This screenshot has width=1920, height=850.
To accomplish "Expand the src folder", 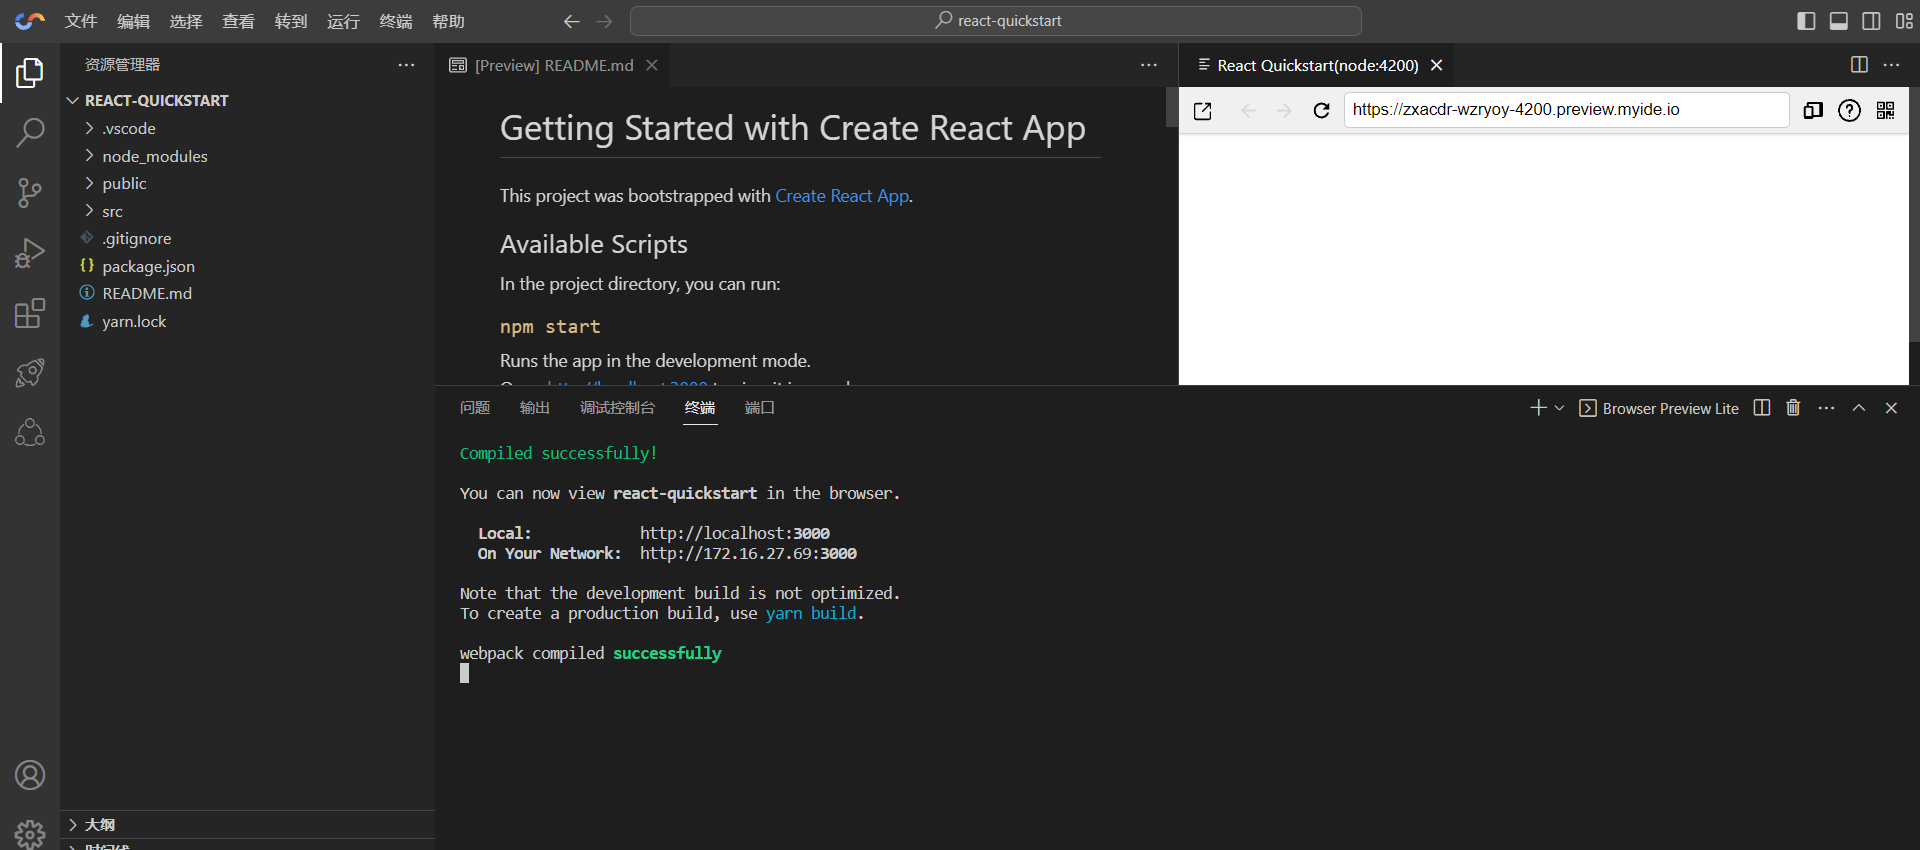I will pyautogui.click(x=112, y=211).
